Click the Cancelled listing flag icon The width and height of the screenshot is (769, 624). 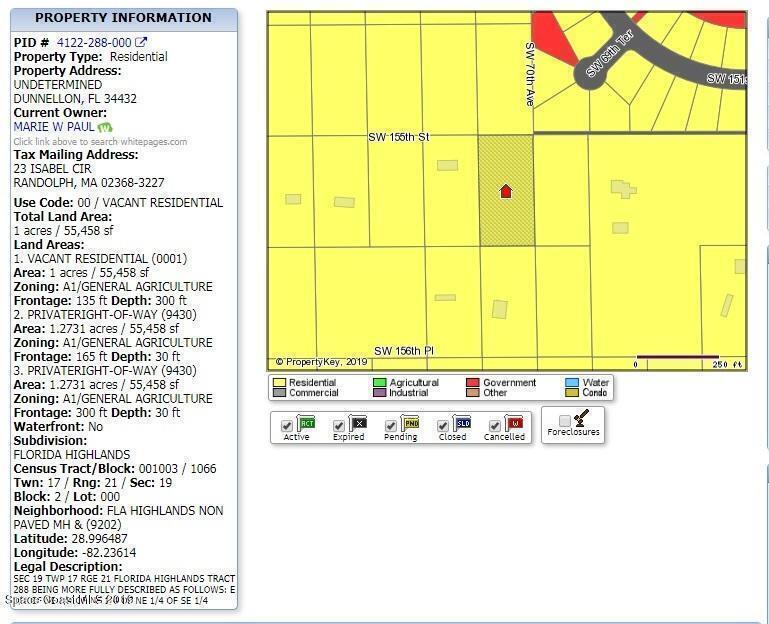[514, 423]
